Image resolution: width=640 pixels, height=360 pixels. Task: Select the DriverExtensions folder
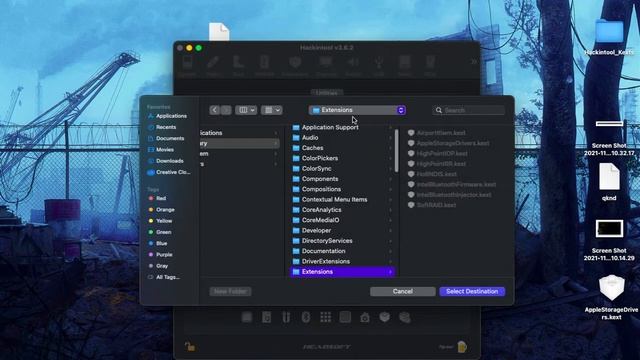342,261
